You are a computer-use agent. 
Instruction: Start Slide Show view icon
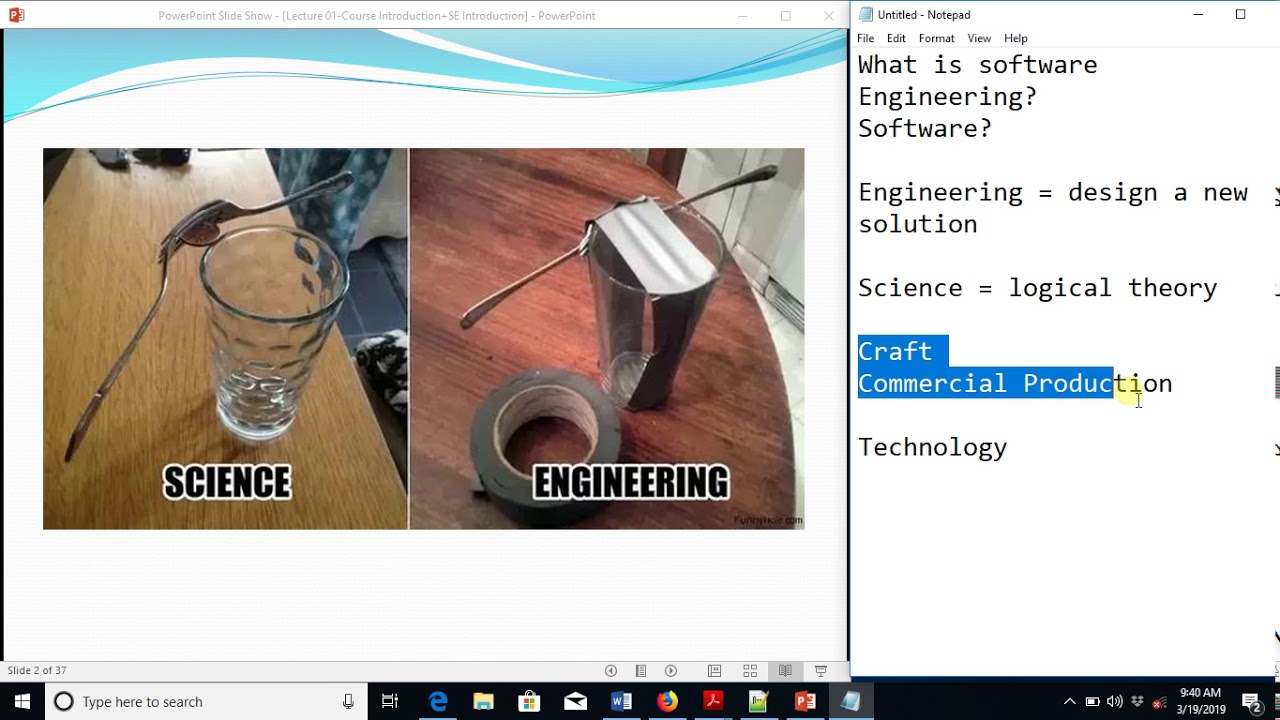pos(821,671)
